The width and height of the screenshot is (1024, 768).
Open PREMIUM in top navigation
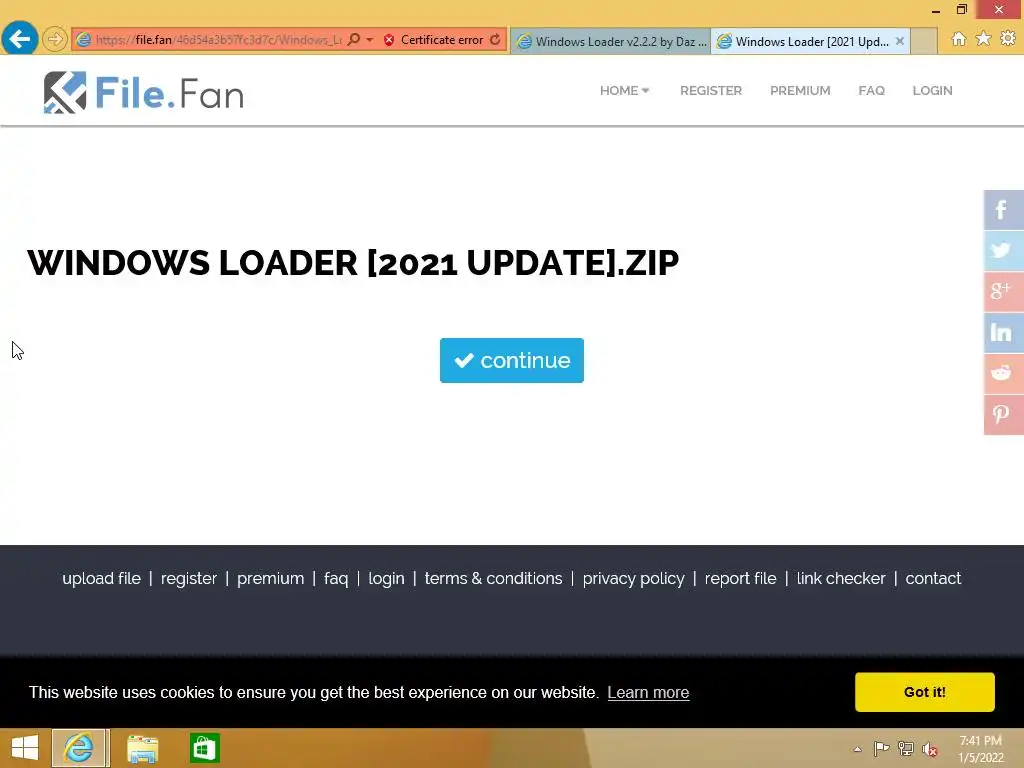pyautogui.click(x=800, y=91)
